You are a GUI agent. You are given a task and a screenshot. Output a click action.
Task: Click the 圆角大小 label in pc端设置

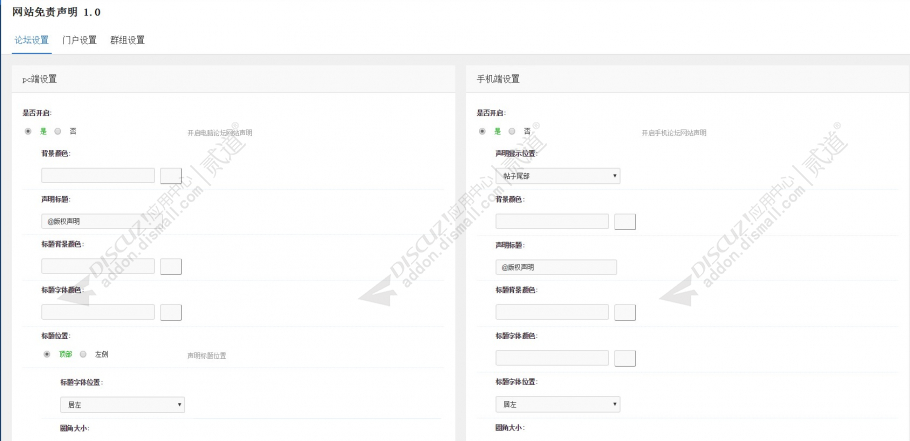(x=74, y=428)
